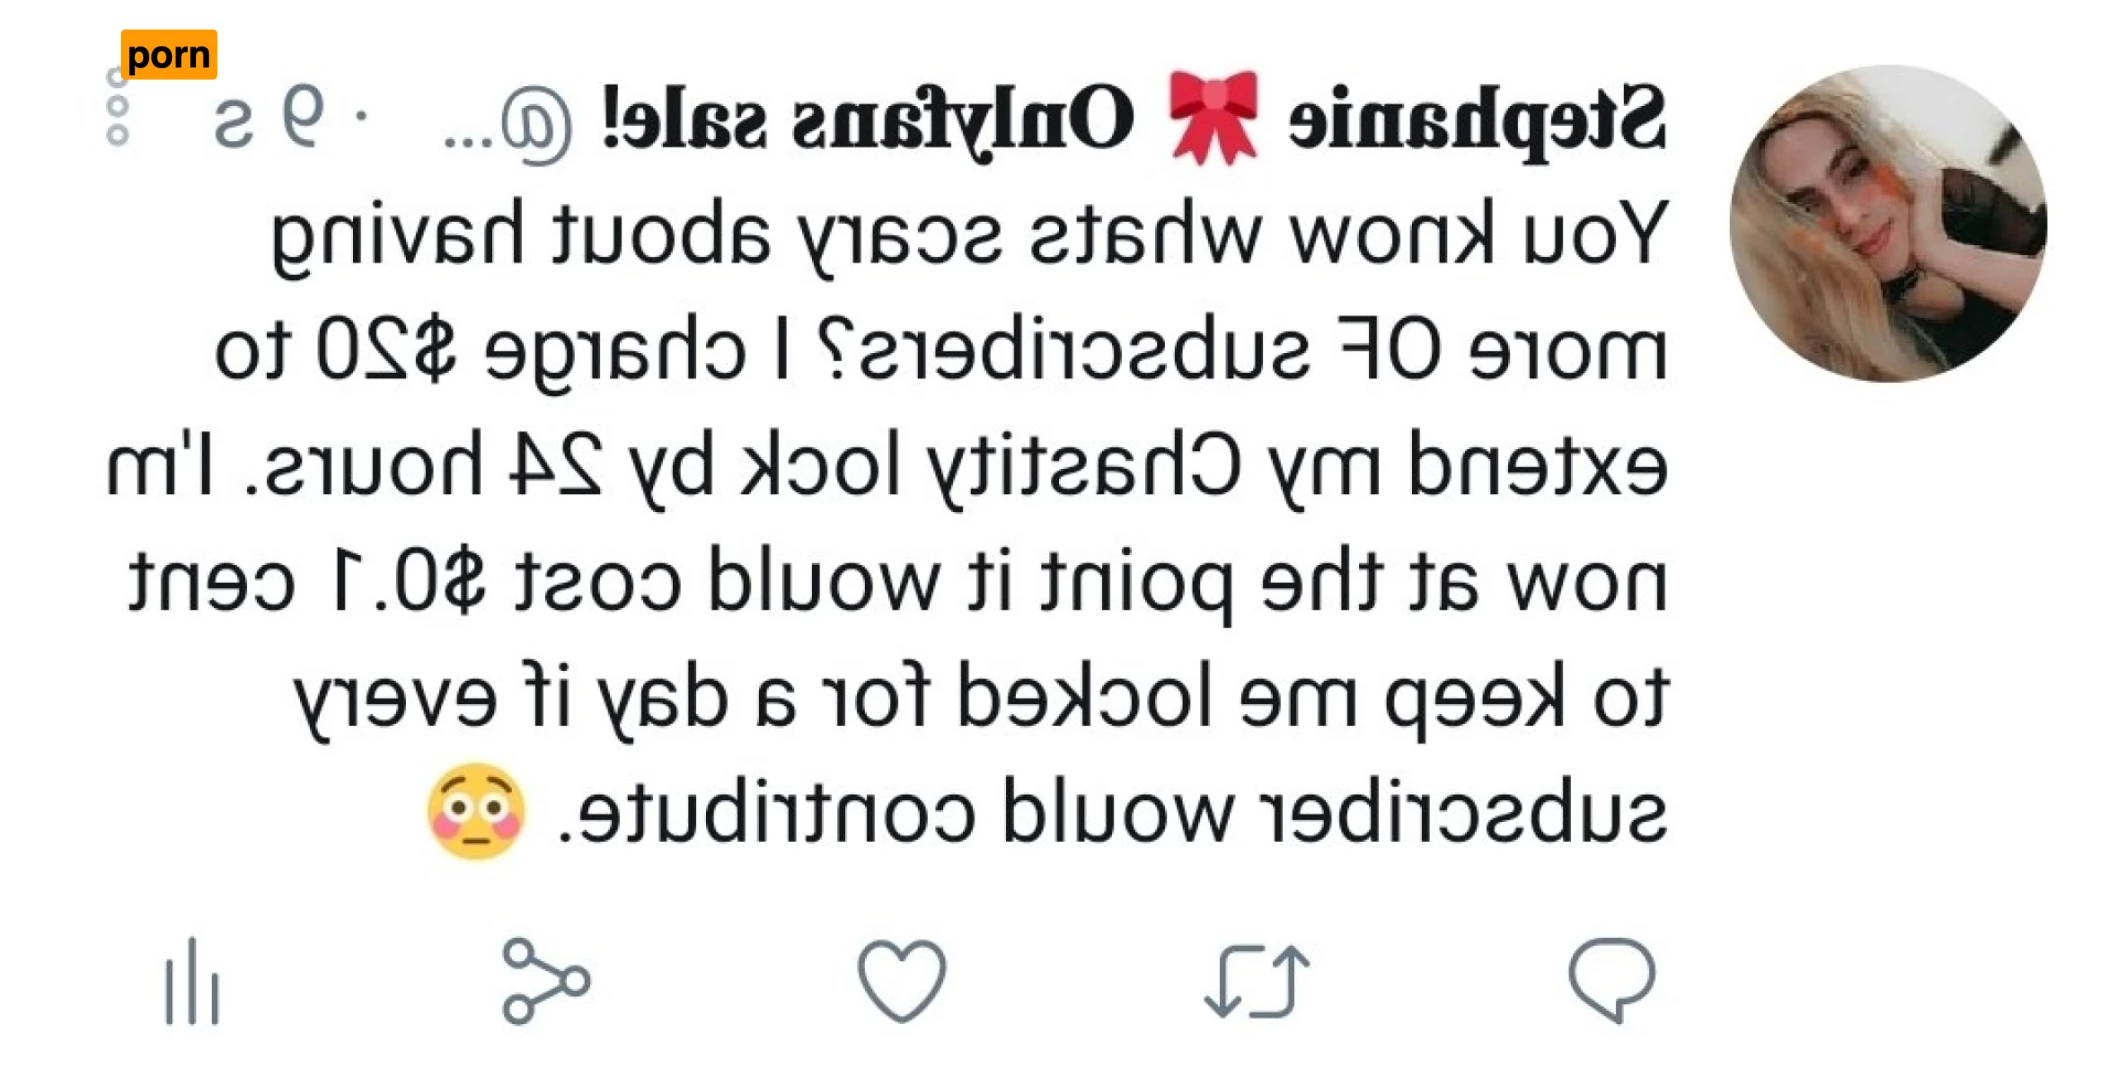The image size is (2118, 1077).
Task: Open the three-dot more options menu
Action: point(117,107)
